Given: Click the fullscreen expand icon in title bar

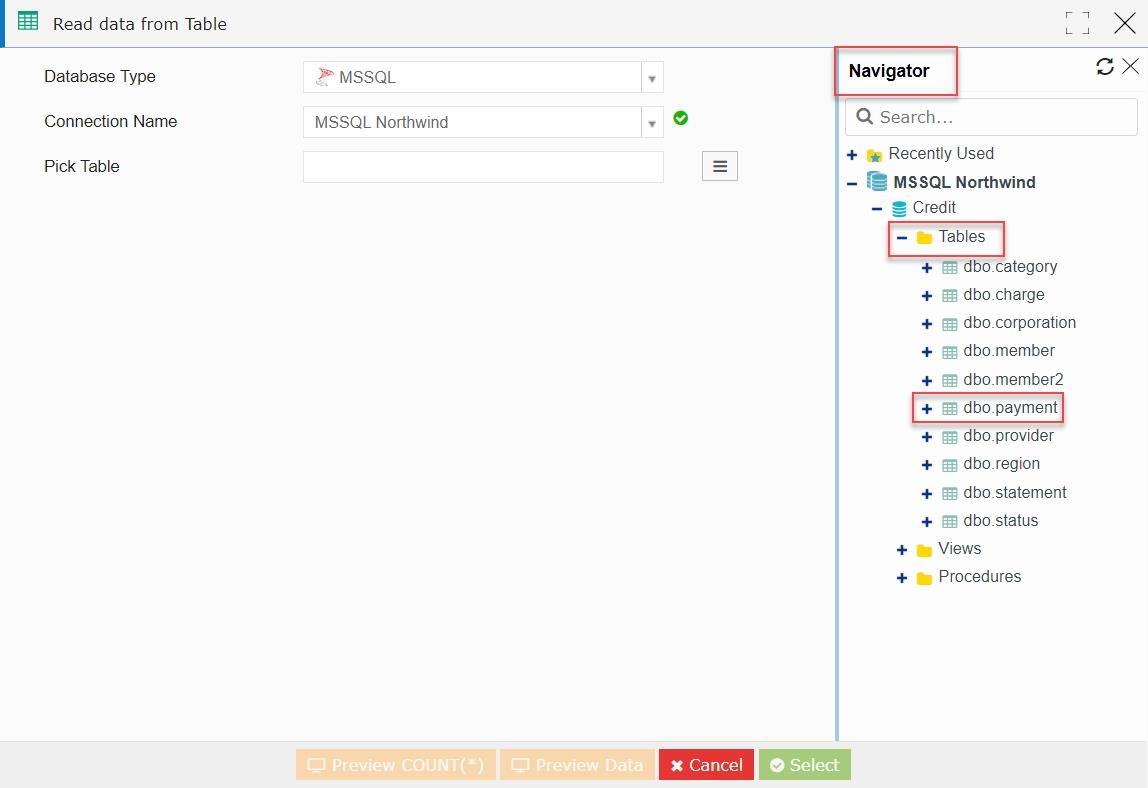Looking at the screenshot, I should [1077, 23].
